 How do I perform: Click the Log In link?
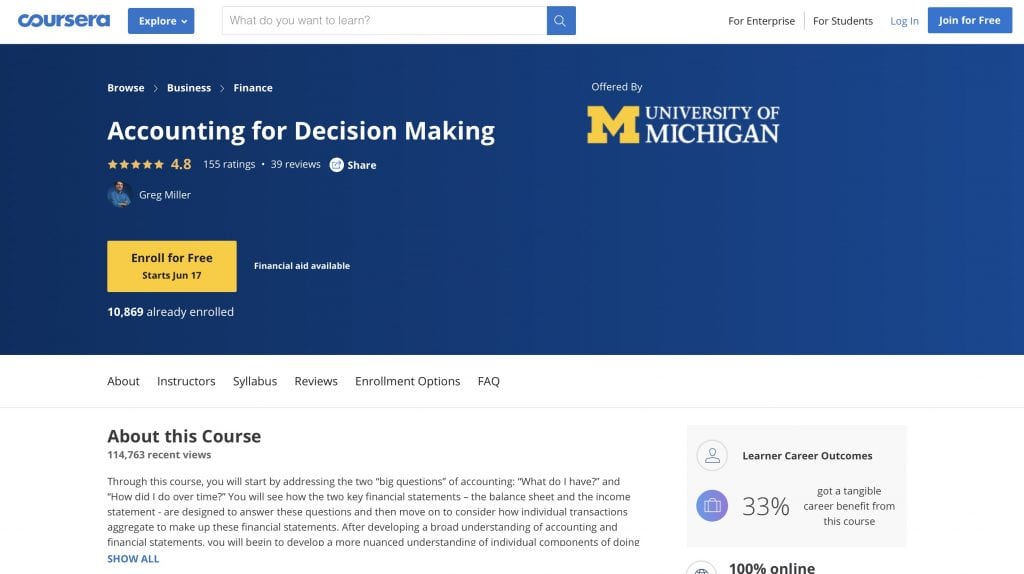tap(904, 21)
